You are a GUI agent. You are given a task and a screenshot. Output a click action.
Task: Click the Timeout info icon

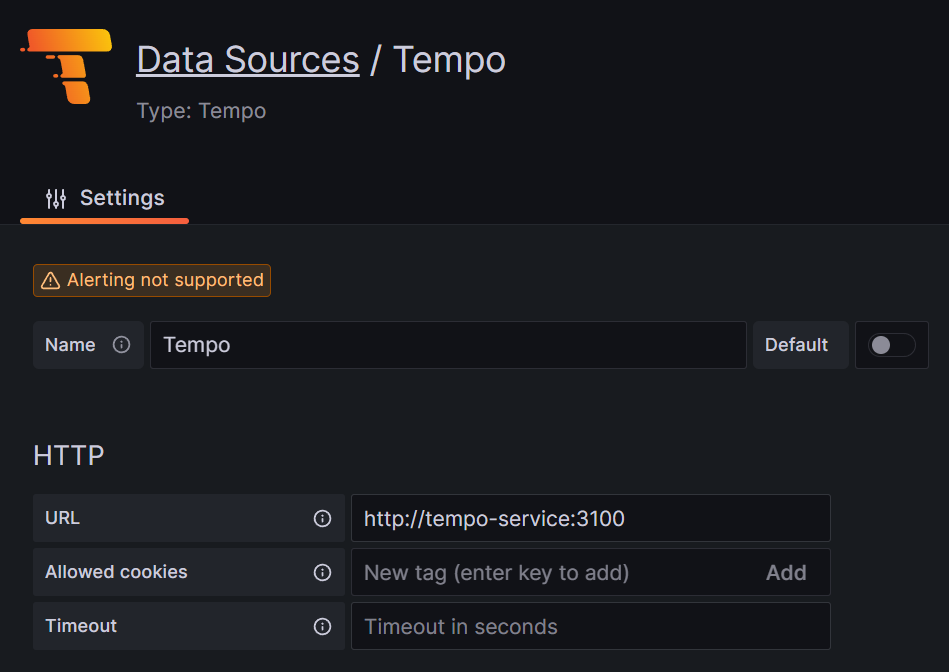[322, 626]
